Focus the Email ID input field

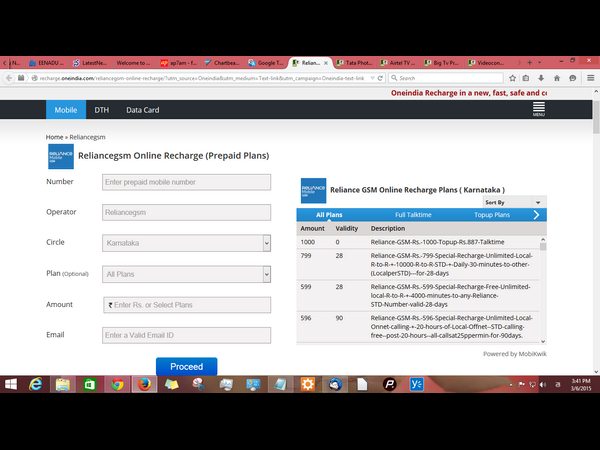186,336
